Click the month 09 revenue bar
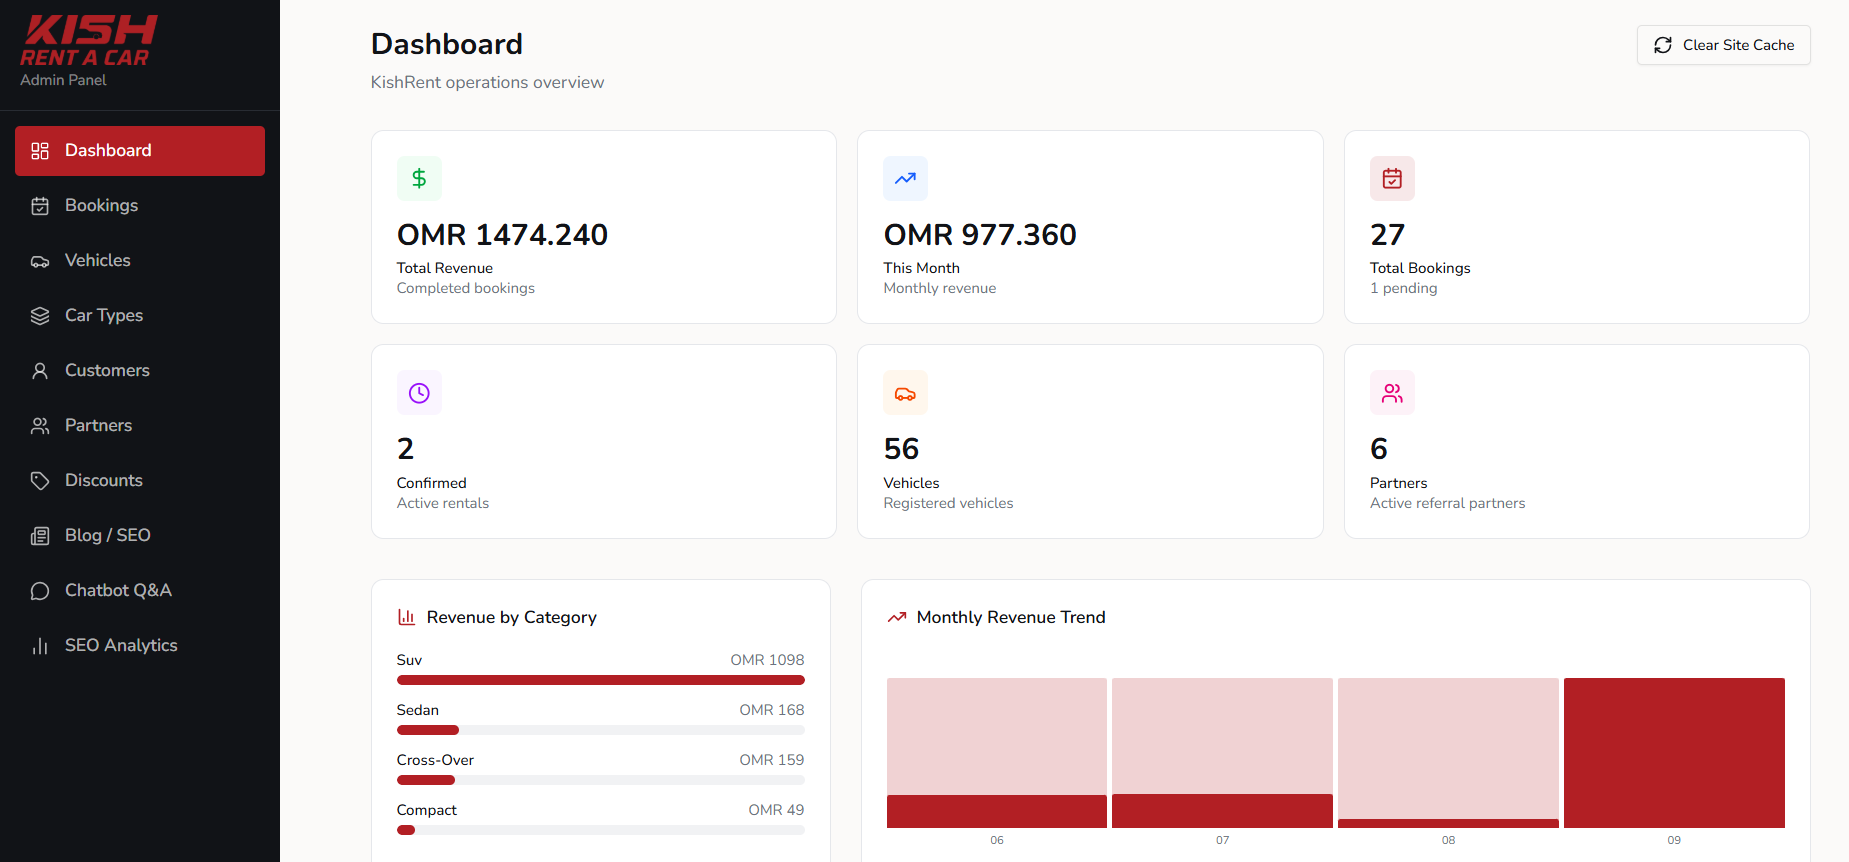Image resolution: width=1849 pixels, height=862 pixels. tap(1674, 753)
